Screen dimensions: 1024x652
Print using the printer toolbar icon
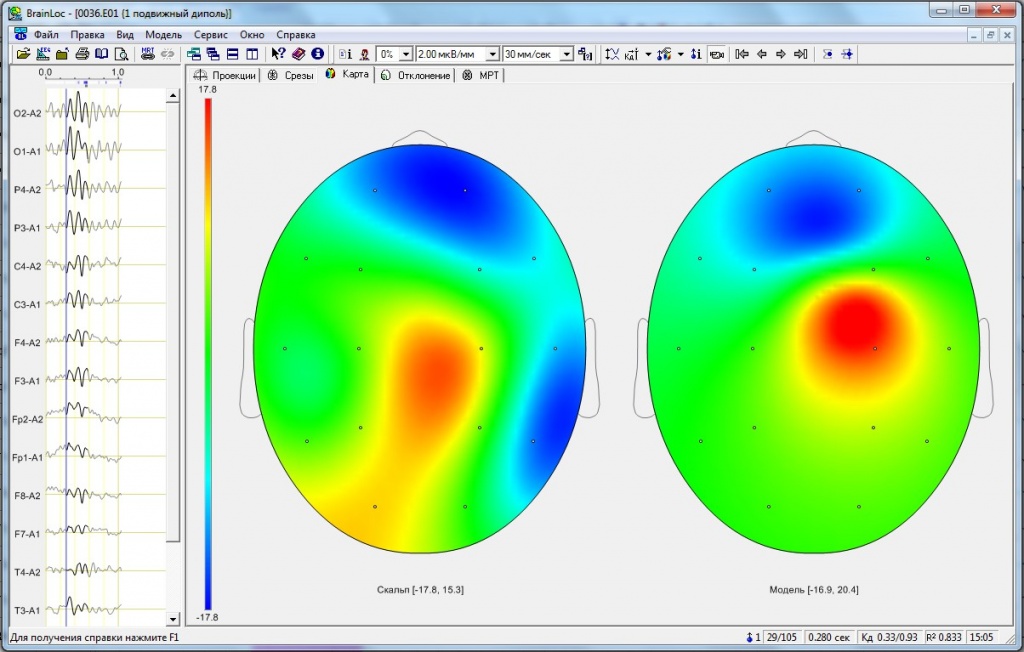[x=82, y=54]
